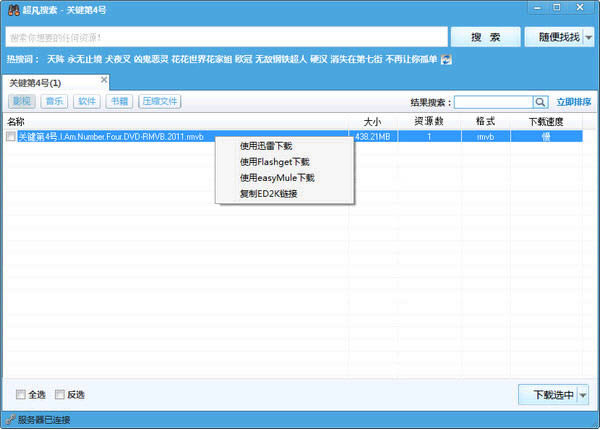This screenshot has height=430, width=600.
Task: Select 复制ED2K链接 menu entry
Action: coord(268,193)
